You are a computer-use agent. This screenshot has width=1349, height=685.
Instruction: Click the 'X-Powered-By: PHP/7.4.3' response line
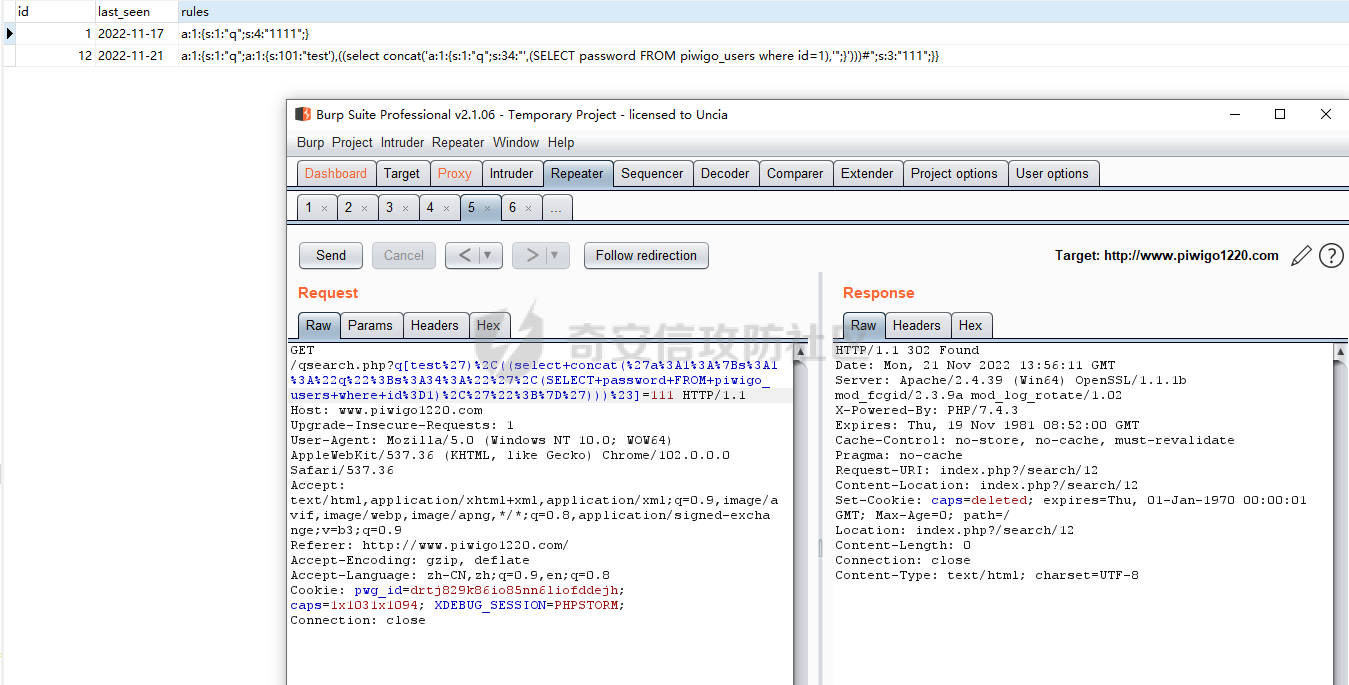tap(926, 410)
